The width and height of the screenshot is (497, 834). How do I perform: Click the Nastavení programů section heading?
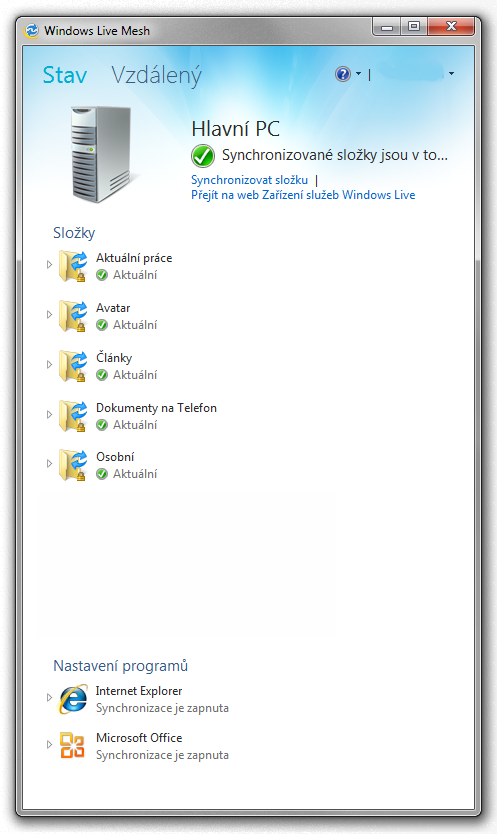(x=121, y=666)
